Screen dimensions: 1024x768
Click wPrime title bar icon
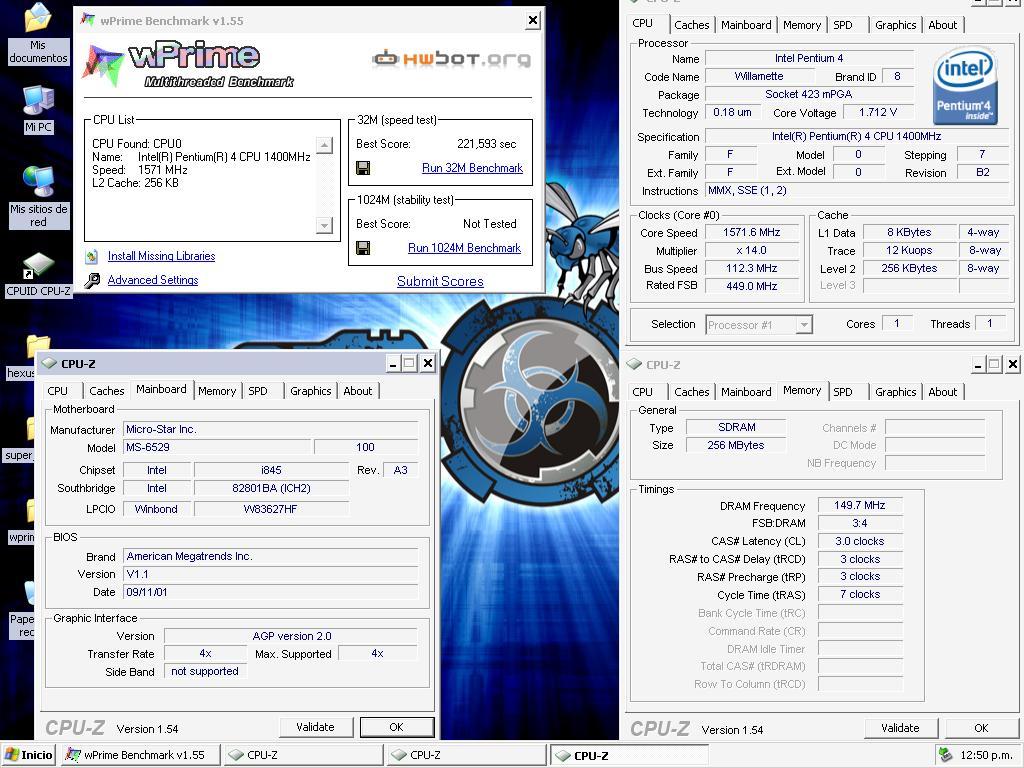click(x=88, y=20)
